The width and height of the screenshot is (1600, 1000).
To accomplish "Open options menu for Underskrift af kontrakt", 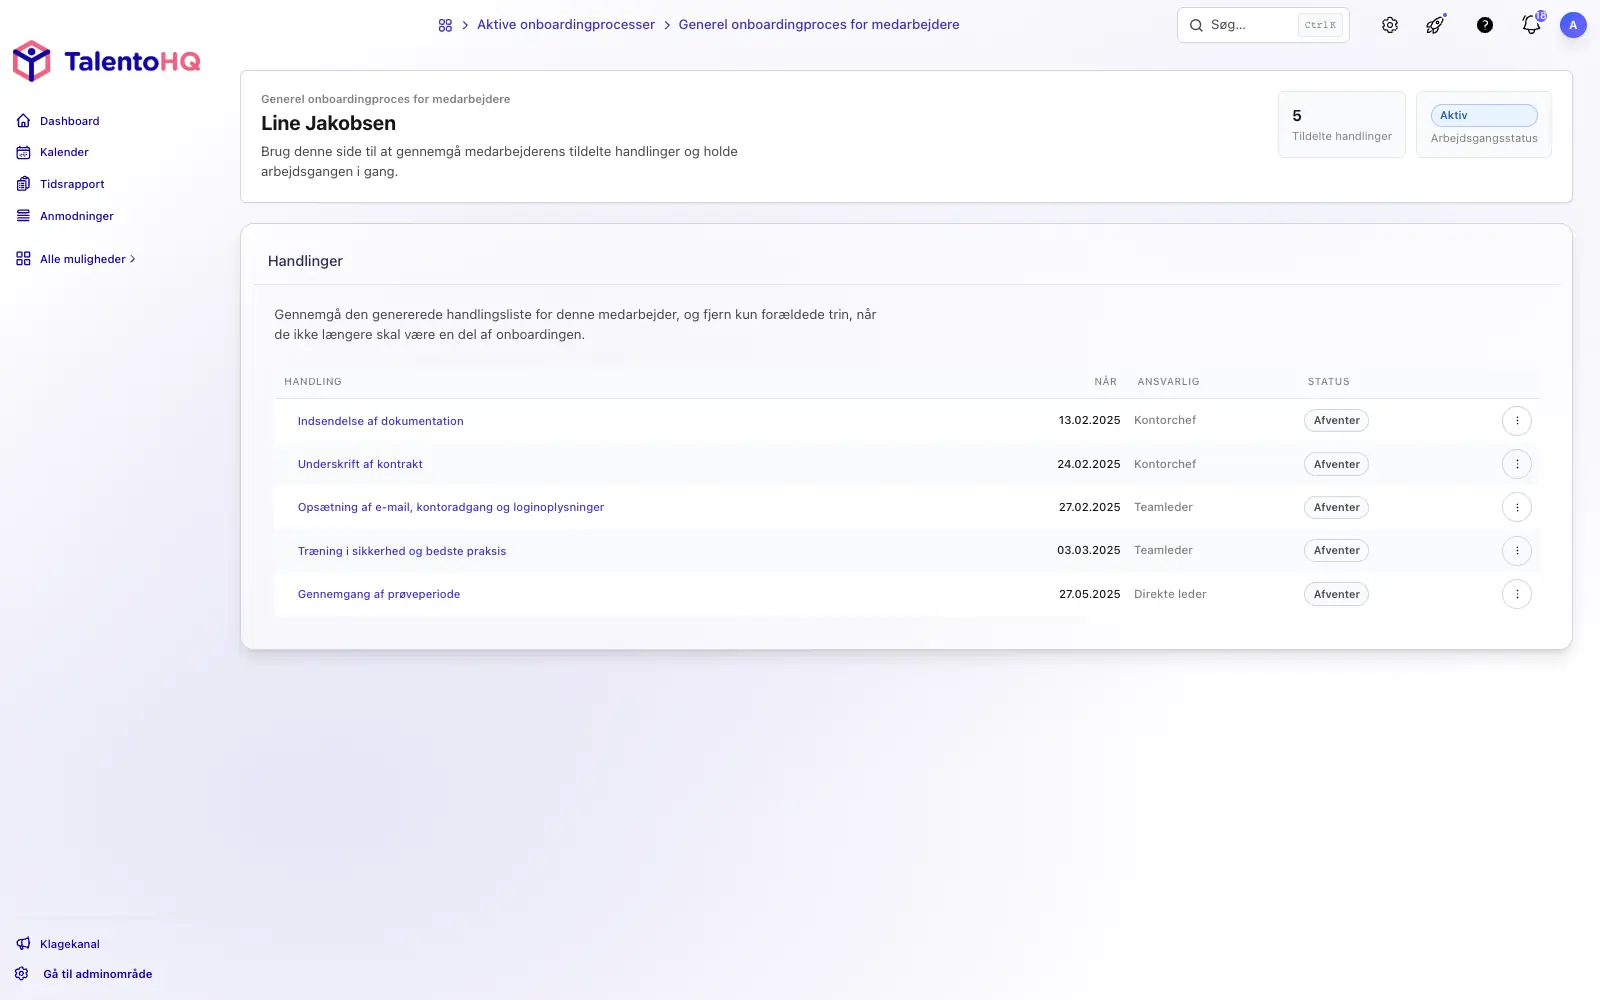I will (x=1517, y=464).
